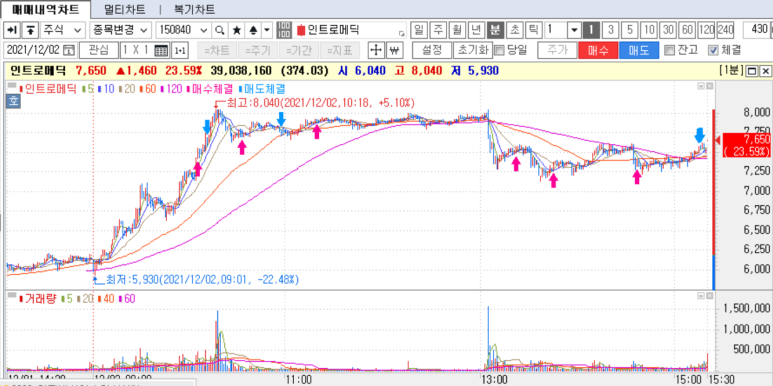Click the won currency symbol icon
The width and height of the screenshot is (773, 386).
tap(394, 50)
